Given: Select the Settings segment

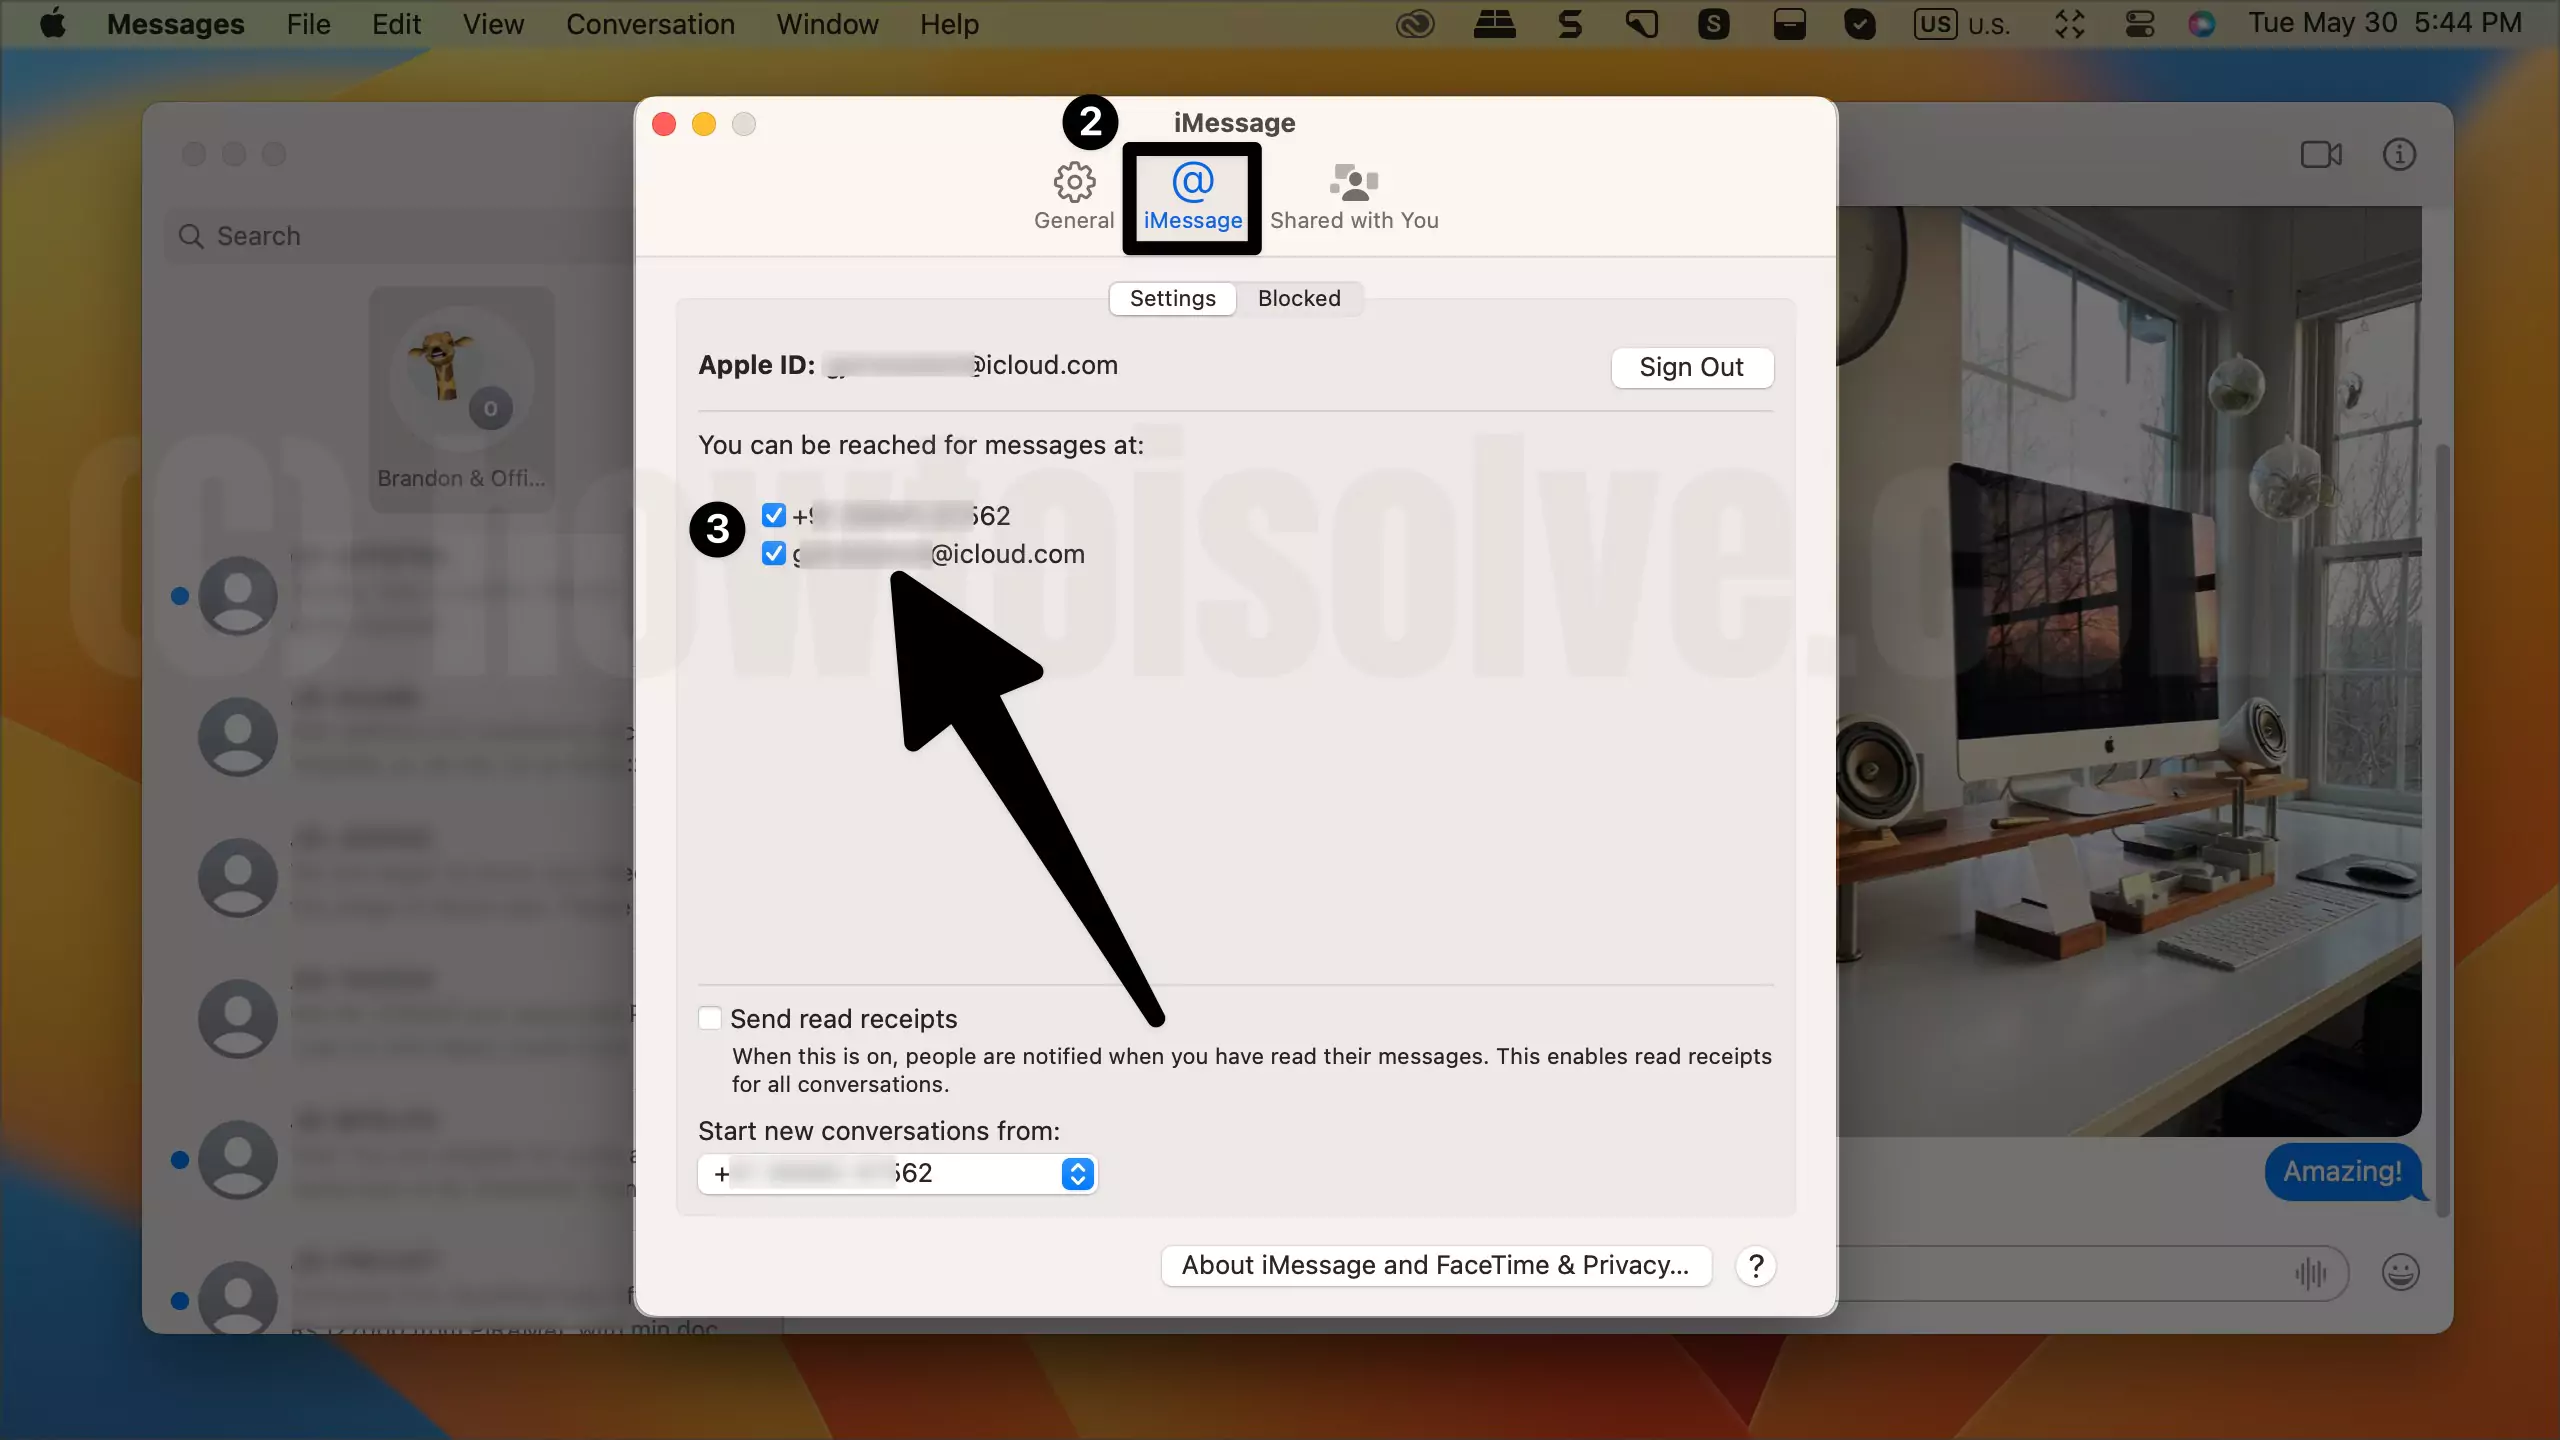Looking at the screenshot, I should (1172, 298).
